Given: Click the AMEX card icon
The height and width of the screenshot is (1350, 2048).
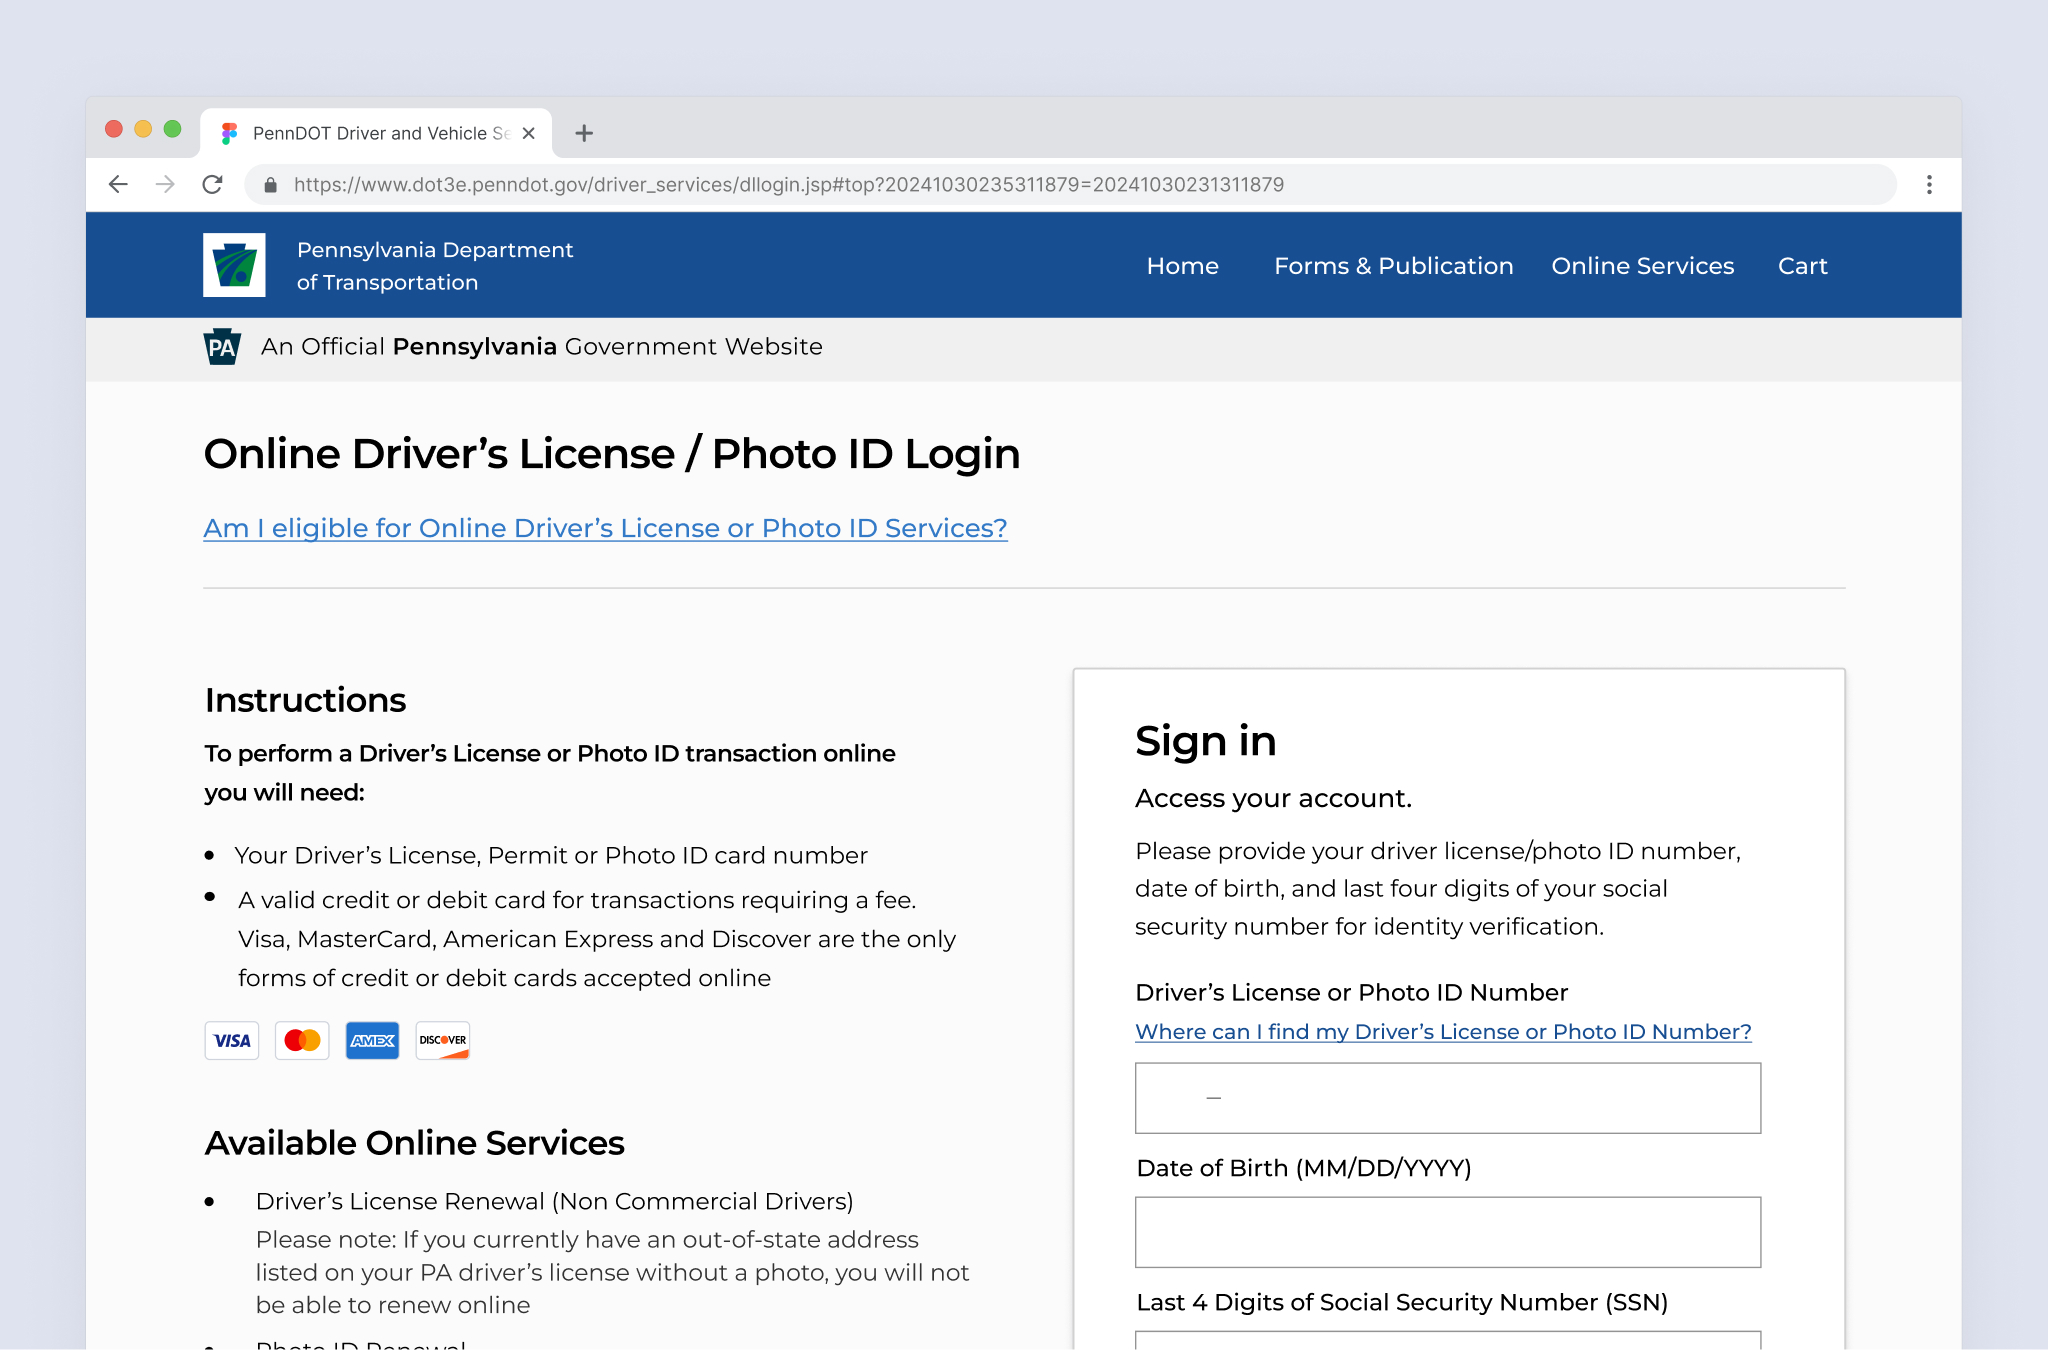Looking at the screenshot, I should (372, 1040).
